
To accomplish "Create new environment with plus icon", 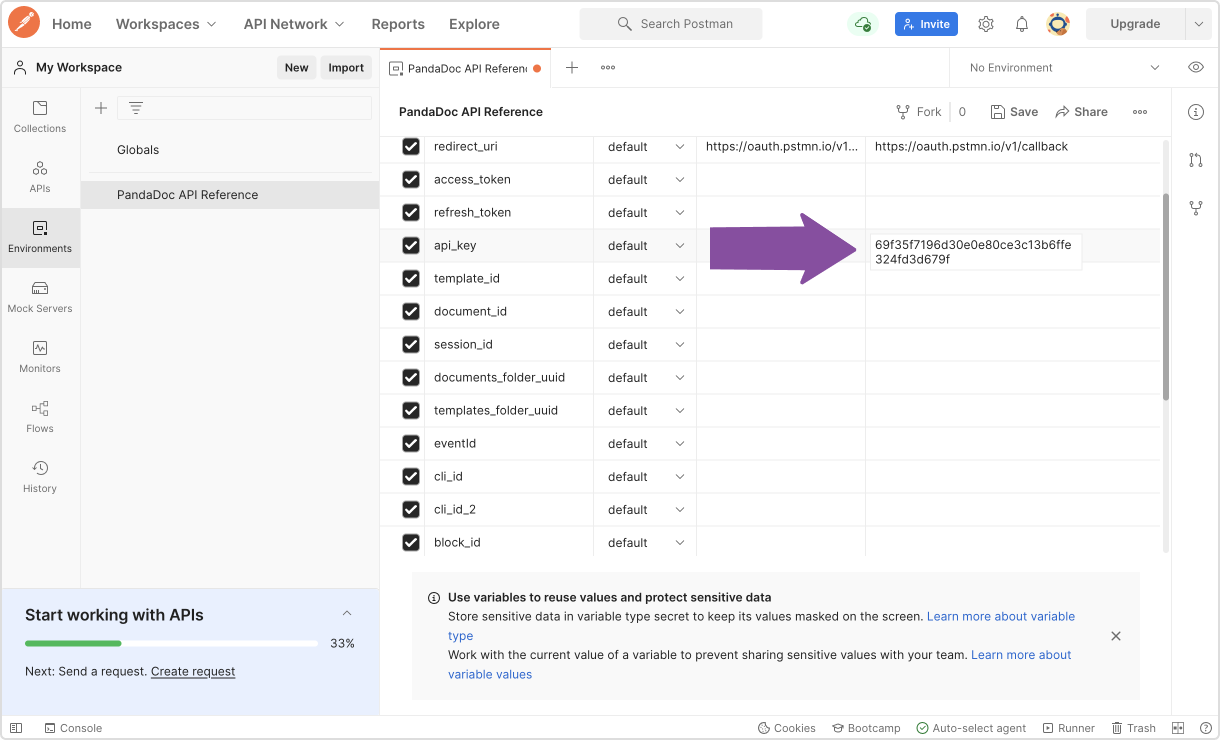I will tap(100, 108).
